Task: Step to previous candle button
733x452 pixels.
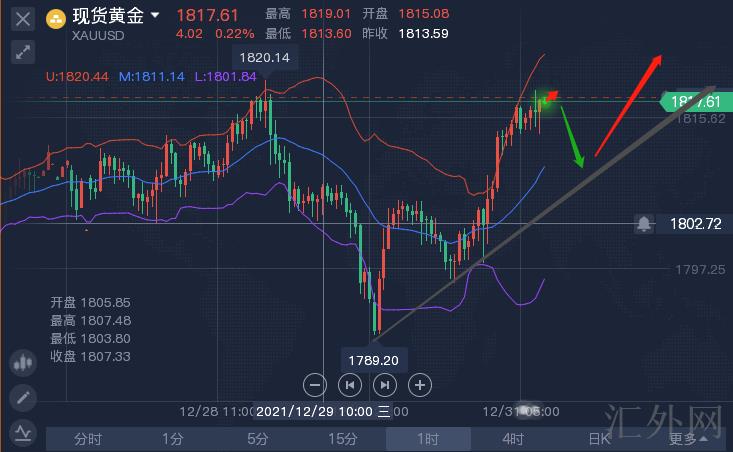Action: pos(350,384)
